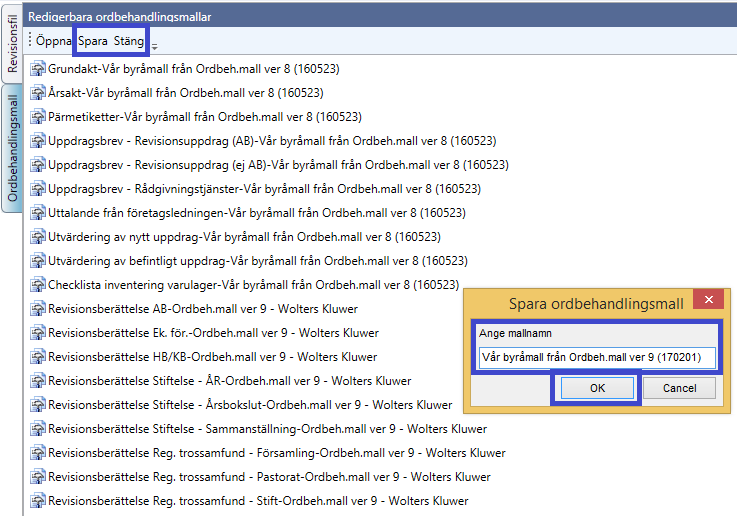The width and height of the screenshot is (737, 516).
Task: Select Revisionsberättelse Reg. trossamfund - Stift row
Action: pos(258,501)
